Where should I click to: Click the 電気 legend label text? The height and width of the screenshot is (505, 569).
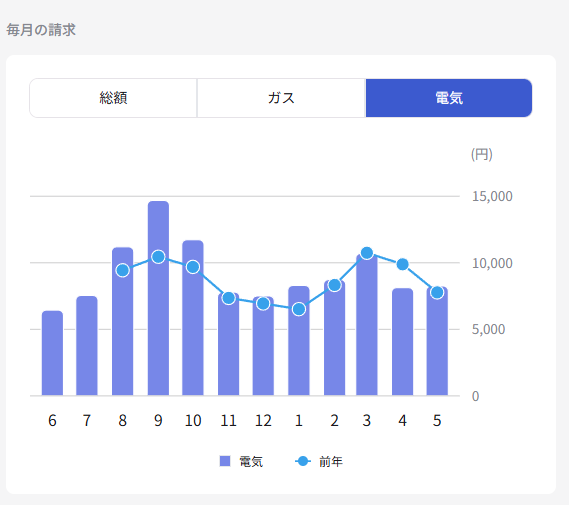coord(251,461)
